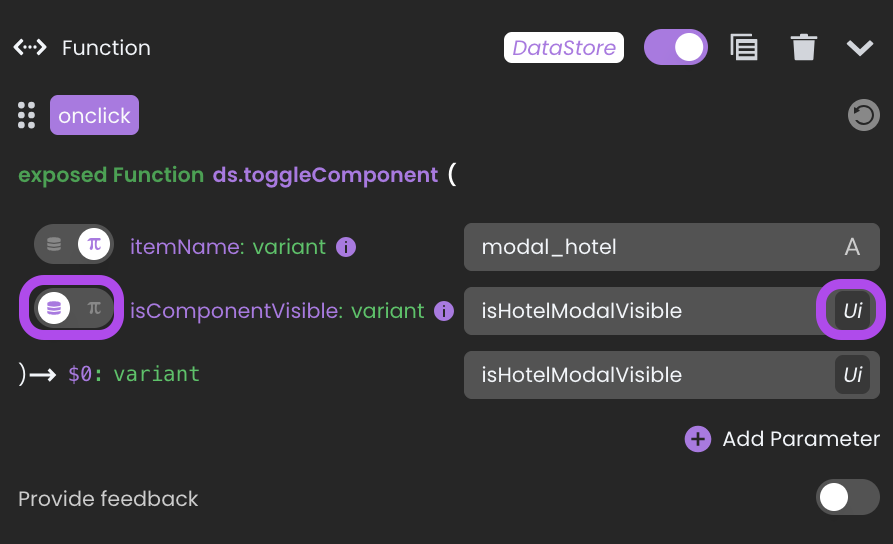Click the duplicate function copy icon

coord(744,47)
